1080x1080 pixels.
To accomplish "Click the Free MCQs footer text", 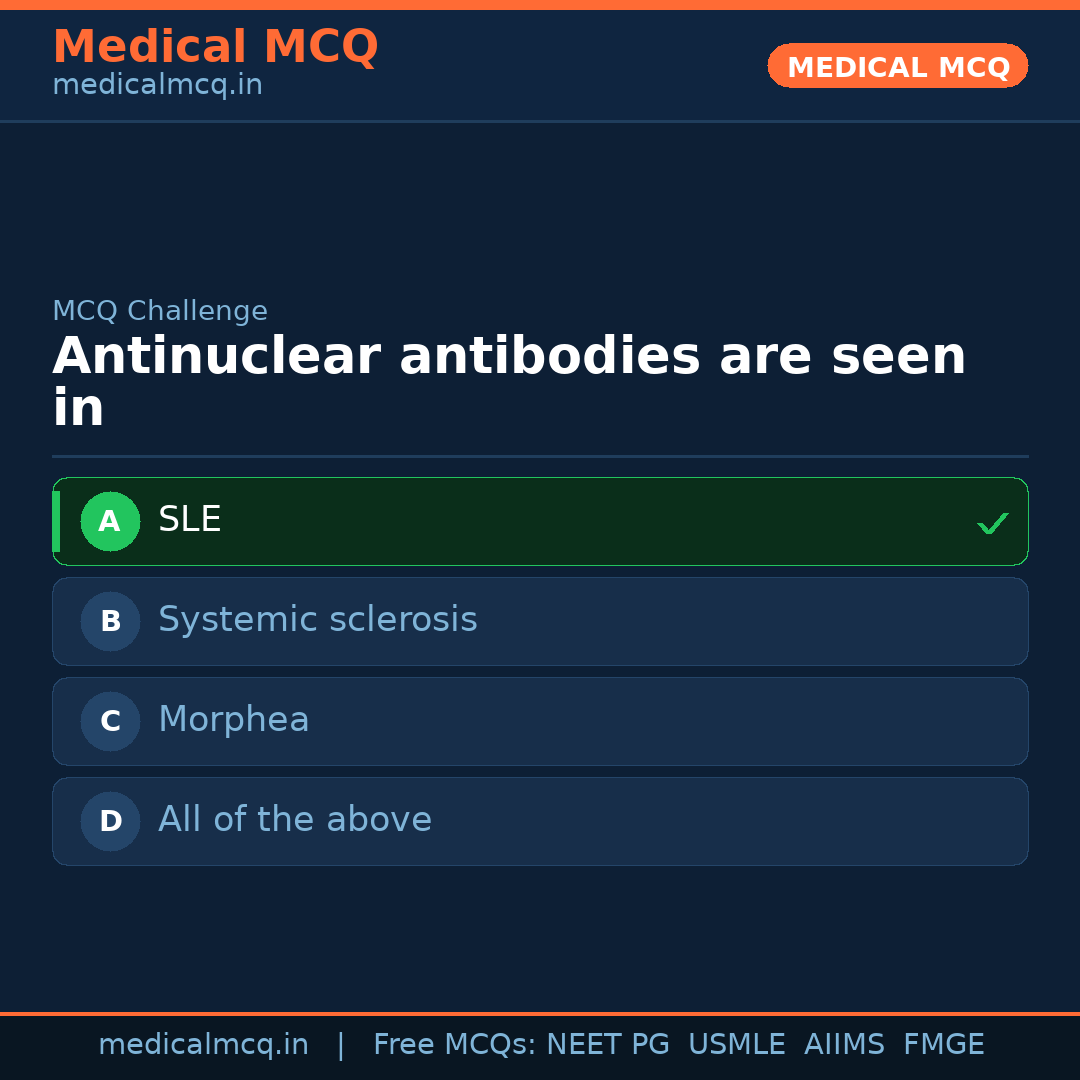I will (x=454, y=1045).
